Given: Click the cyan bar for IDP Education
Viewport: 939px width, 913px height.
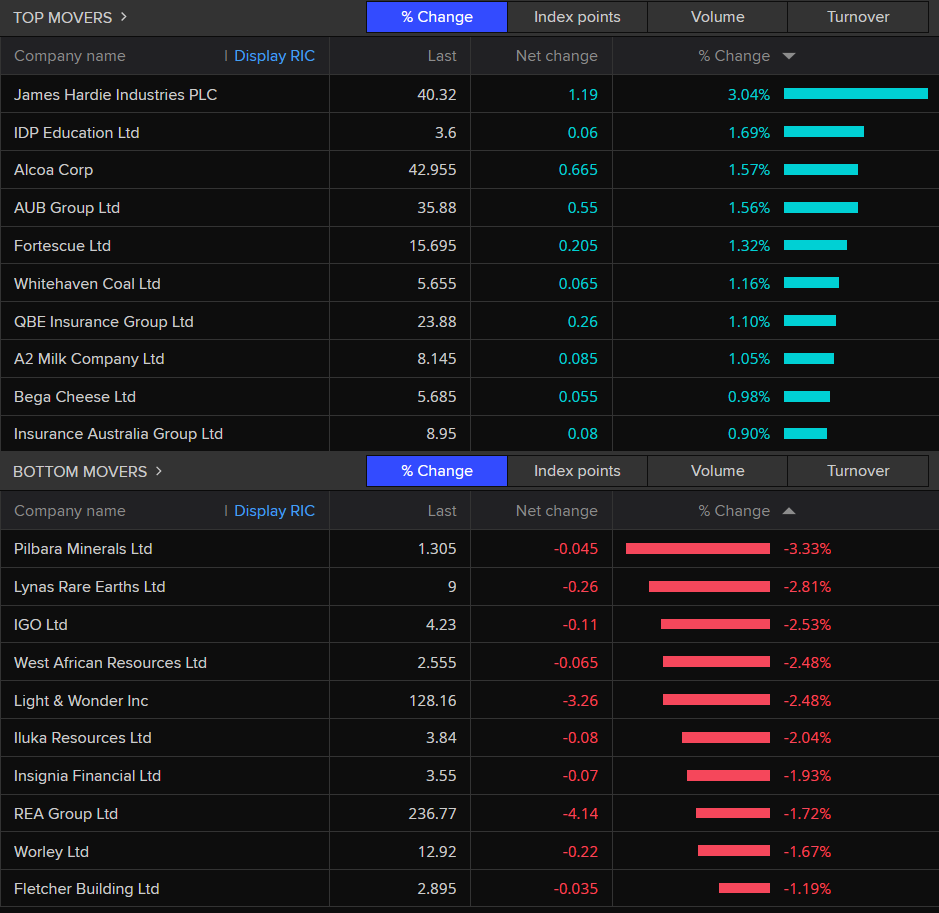Looking at the screenshot, I should pyautogui.click(x=824, y=132).
